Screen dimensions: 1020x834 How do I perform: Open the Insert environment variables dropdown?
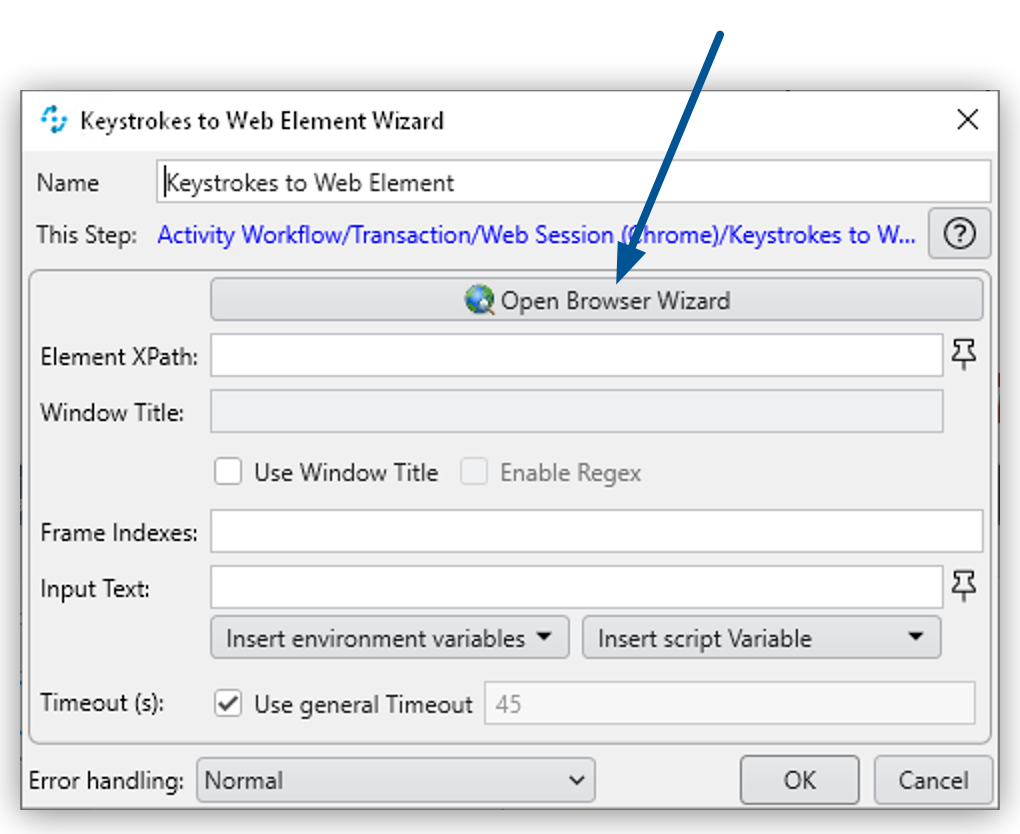click(x=389, y=637)
